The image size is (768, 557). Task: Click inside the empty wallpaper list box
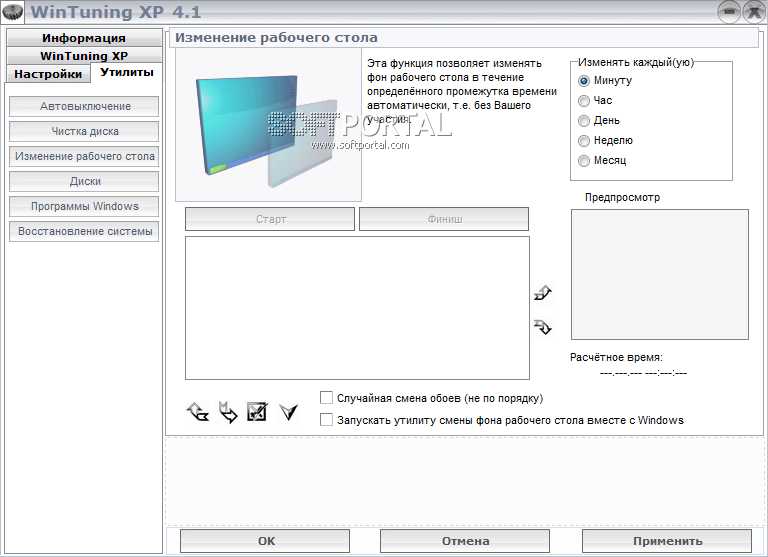pos(358,308)
